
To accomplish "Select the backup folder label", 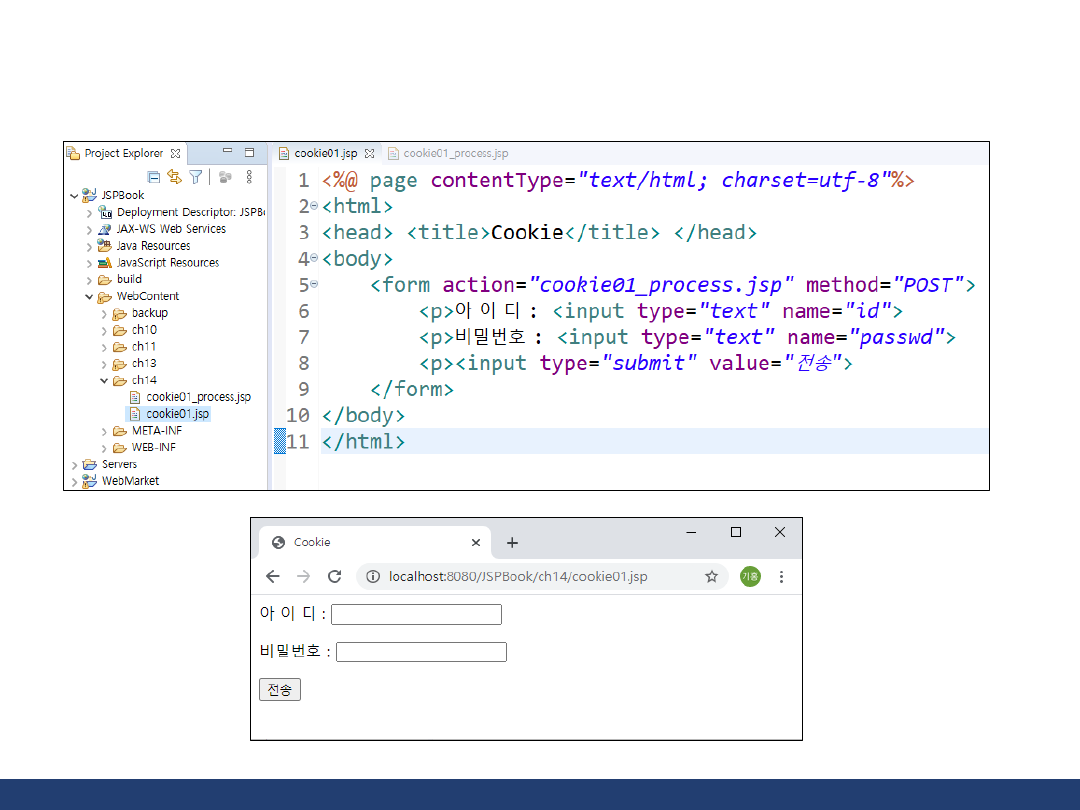I will click(x=149, y=313).
